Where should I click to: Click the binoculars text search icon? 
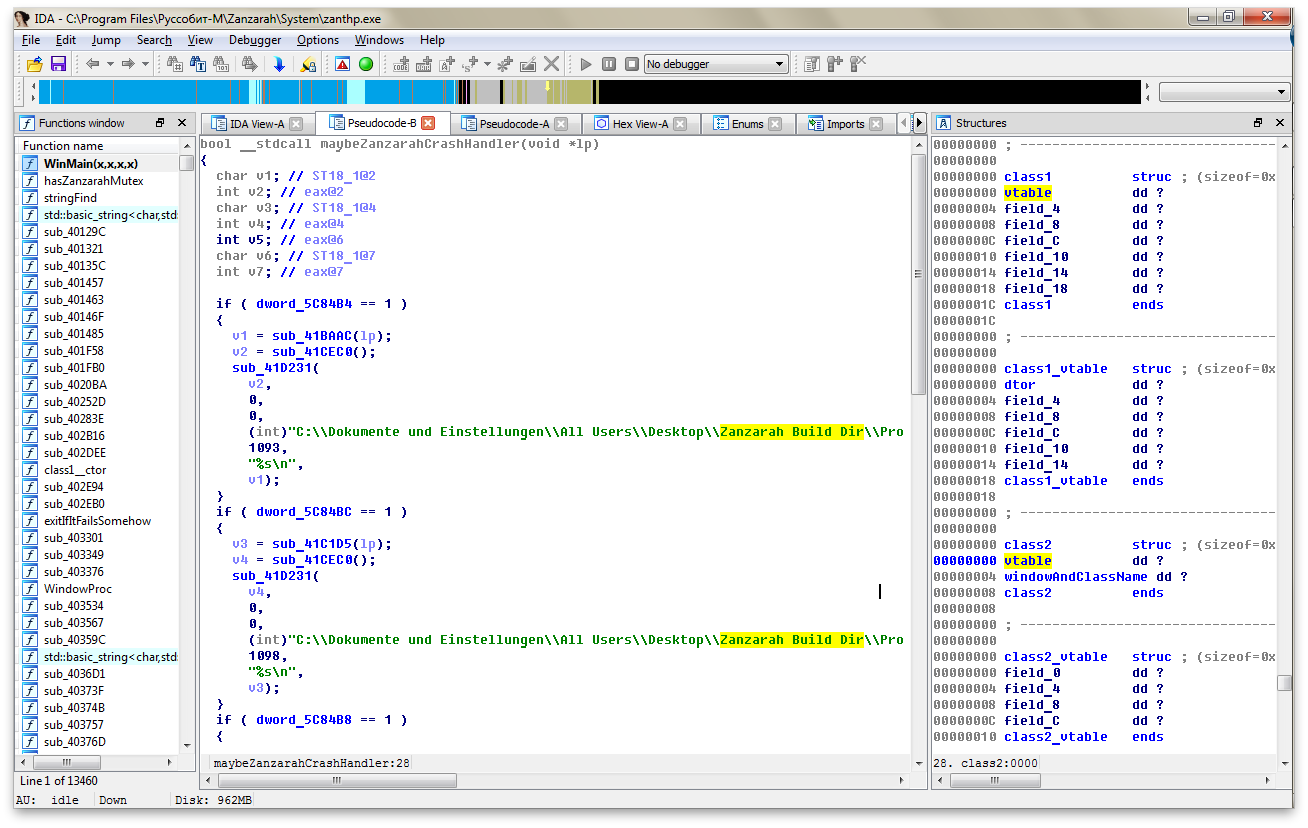click(198, 64)
